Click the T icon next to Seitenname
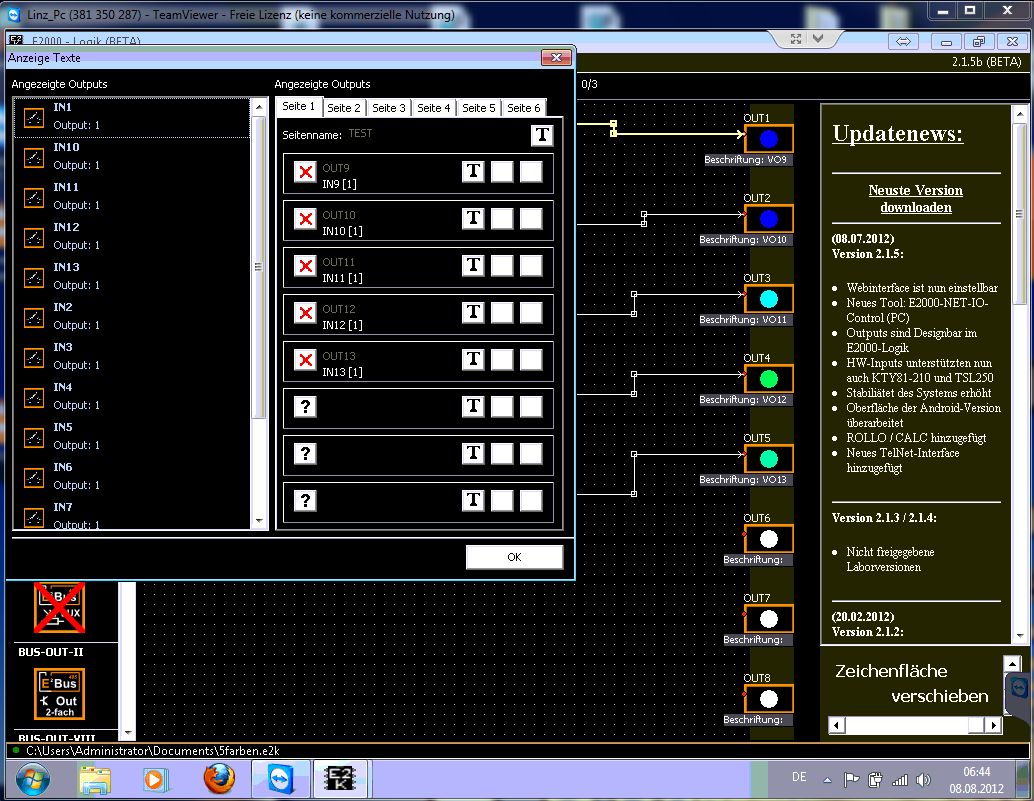 [541, 135]
